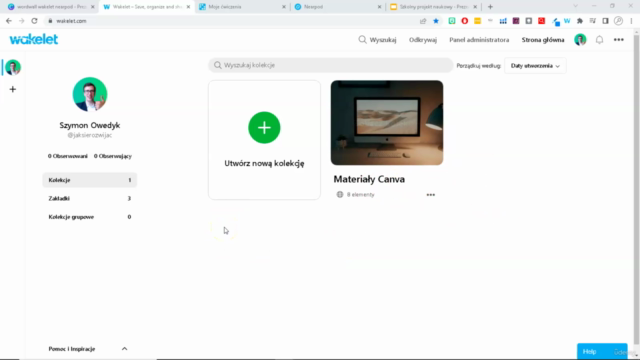Click the share page icon in address bar

(x=423, y=21)
